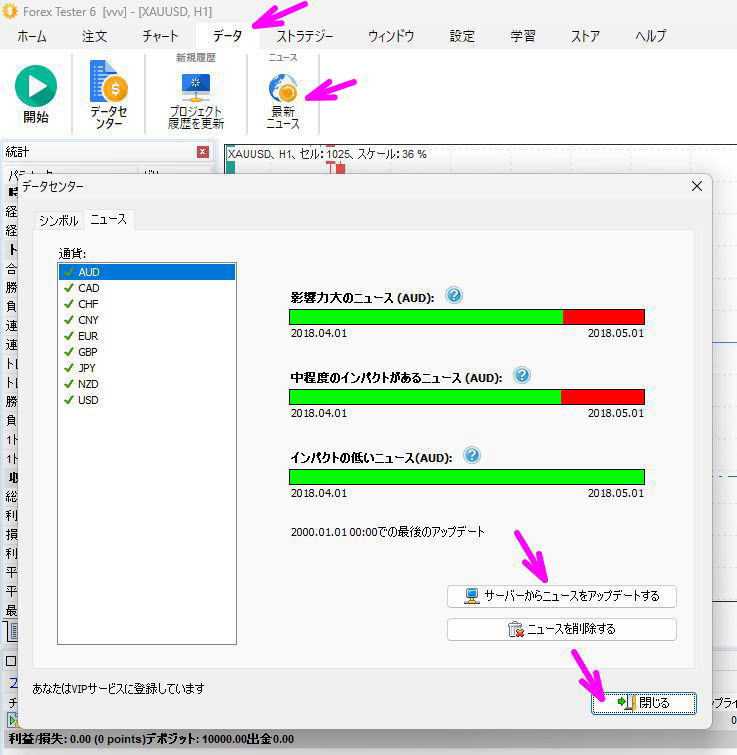Toggle the CAD currency checkmark
737x755 pixels.
pos(69,288)
